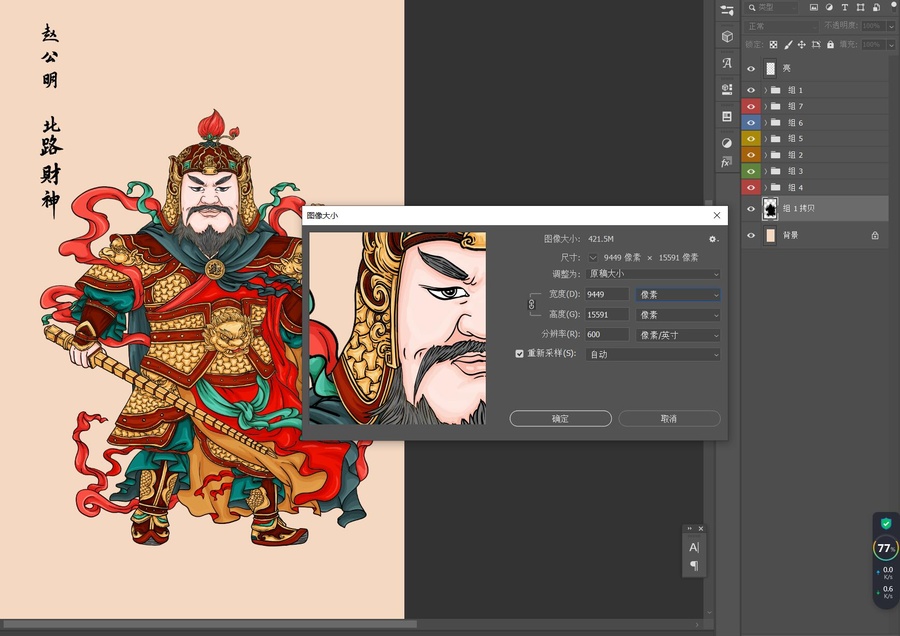Hide the 背景 layer eye icon
900x636 pixels.
751,235
